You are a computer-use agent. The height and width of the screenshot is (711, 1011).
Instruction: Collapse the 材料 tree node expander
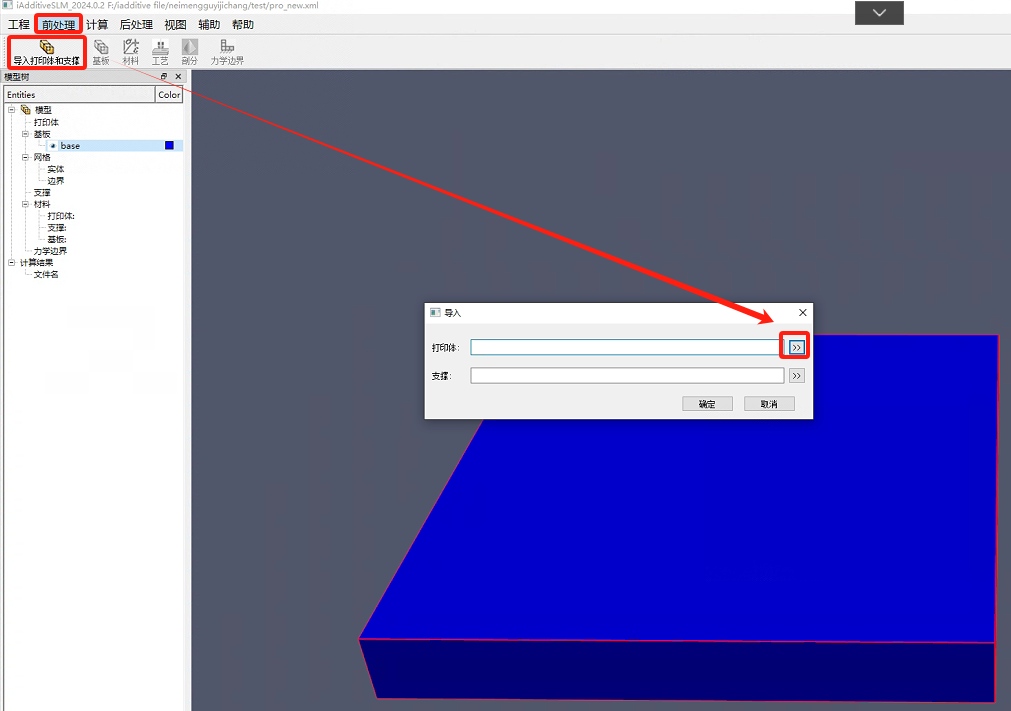tap(25, 204)
